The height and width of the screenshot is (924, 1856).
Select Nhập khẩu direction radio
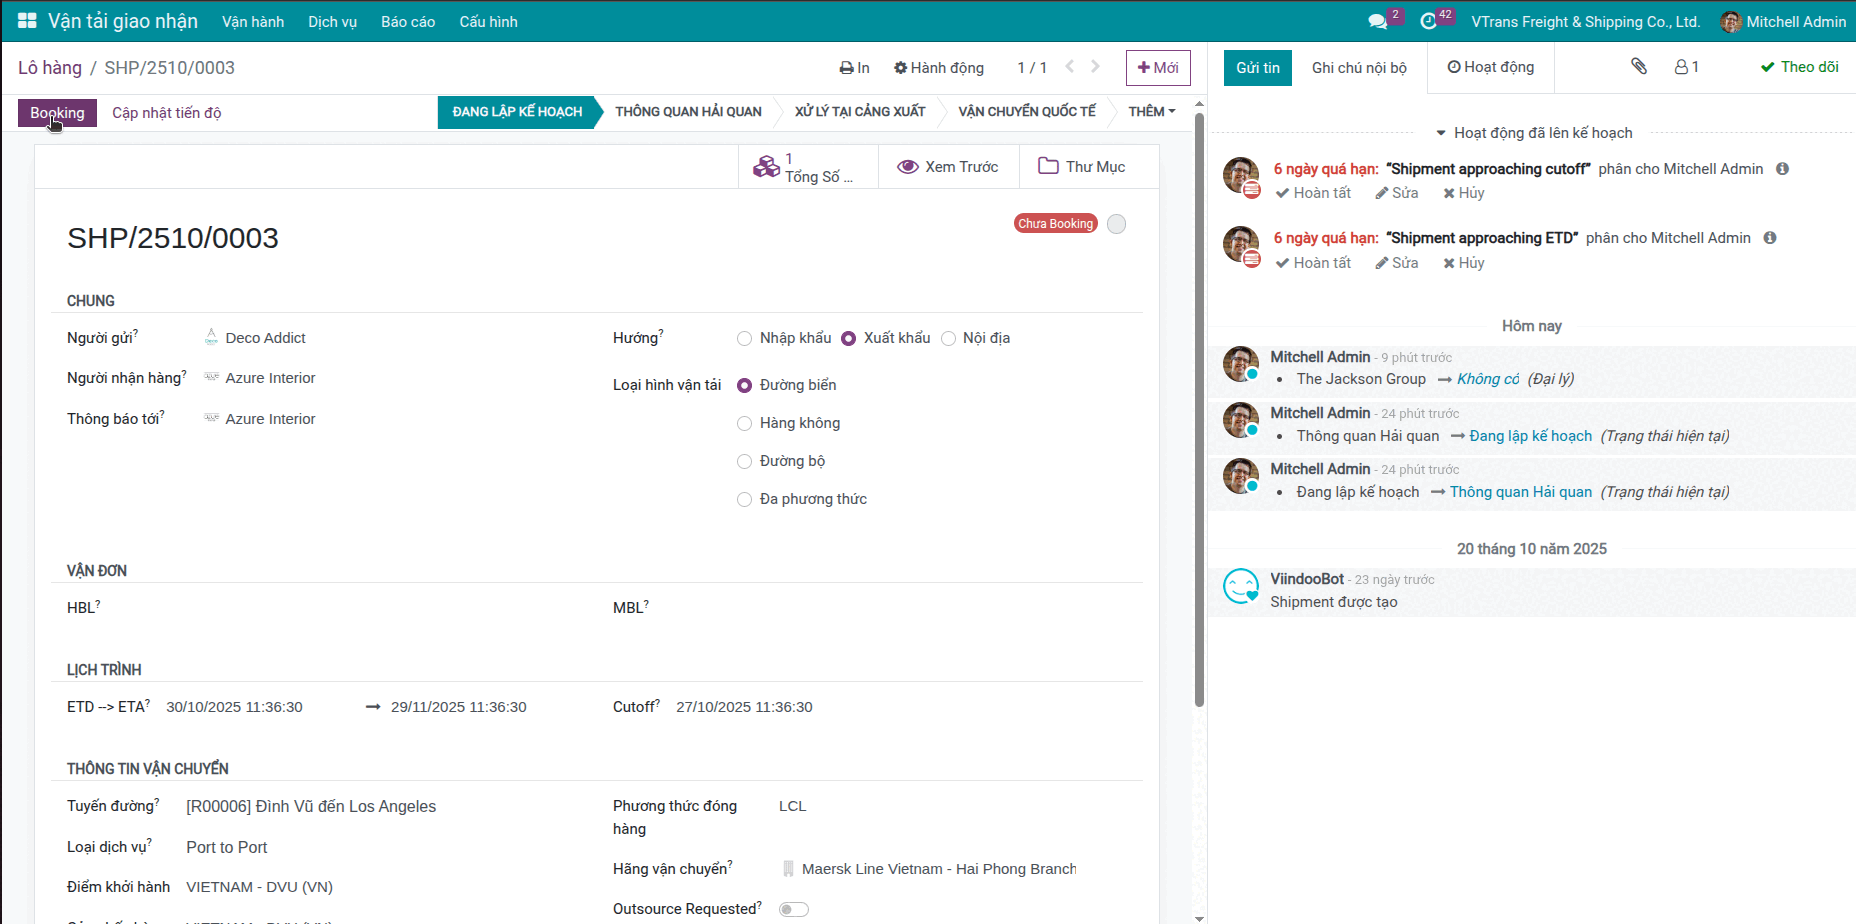pos(744,339)
